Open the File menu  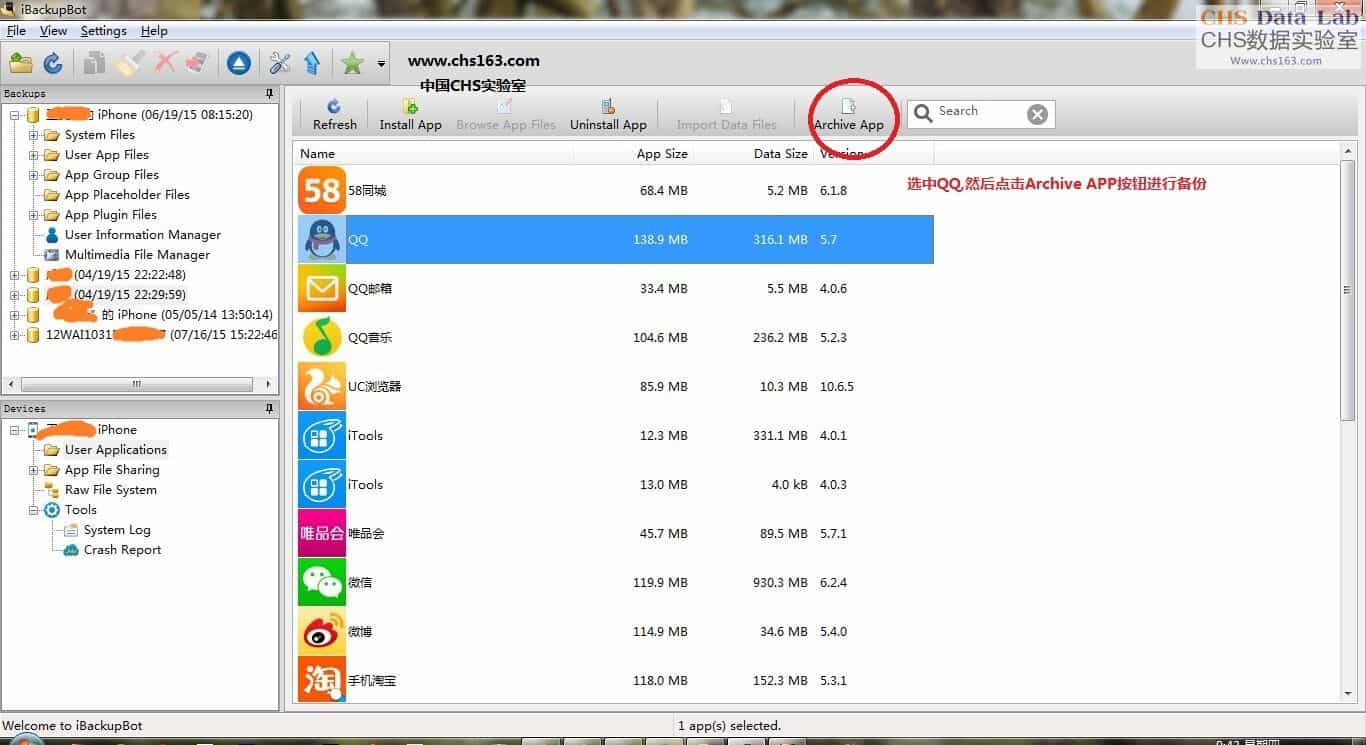[16, 31]
